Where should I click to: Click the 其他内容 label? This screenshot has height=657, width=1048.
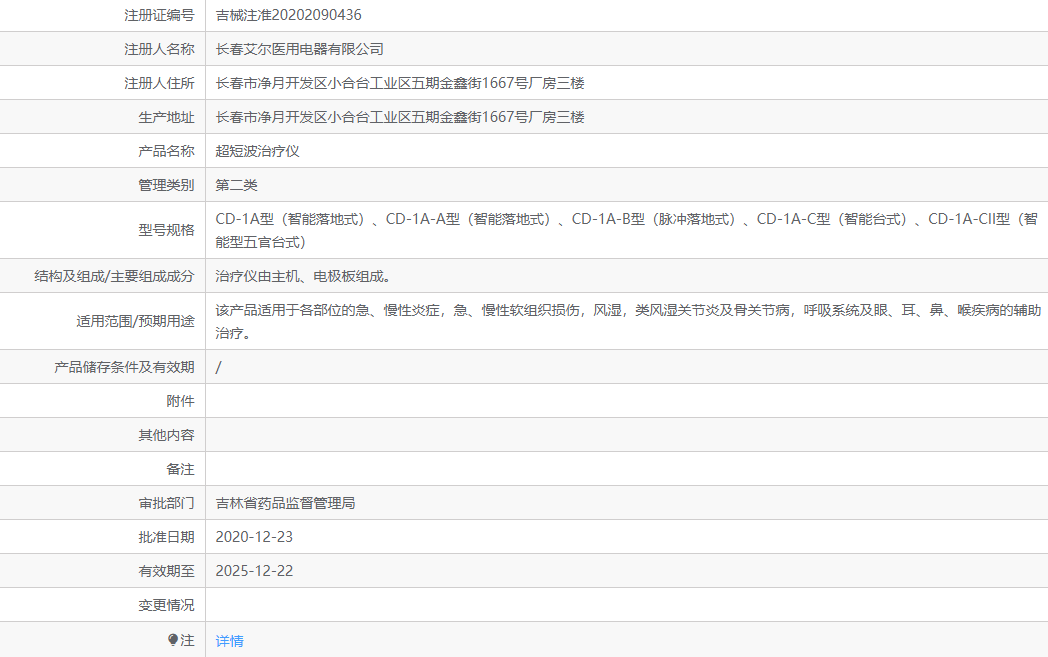coord(166,436)
